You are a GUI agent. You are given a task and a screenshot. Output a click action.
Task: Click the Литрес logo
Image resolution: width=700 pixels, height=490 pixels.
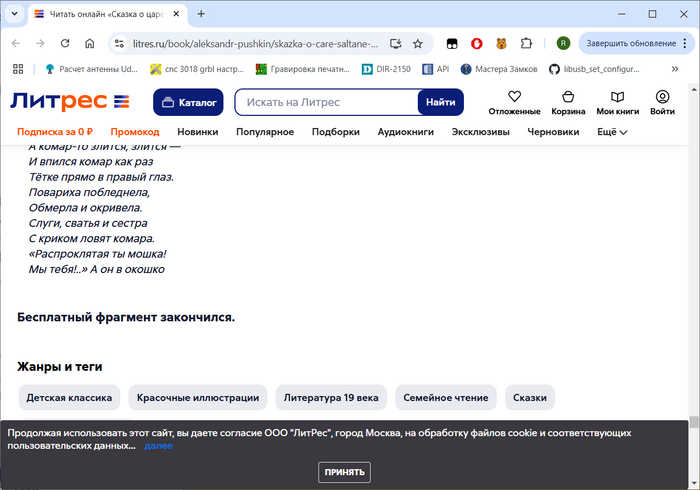[70, 102]
